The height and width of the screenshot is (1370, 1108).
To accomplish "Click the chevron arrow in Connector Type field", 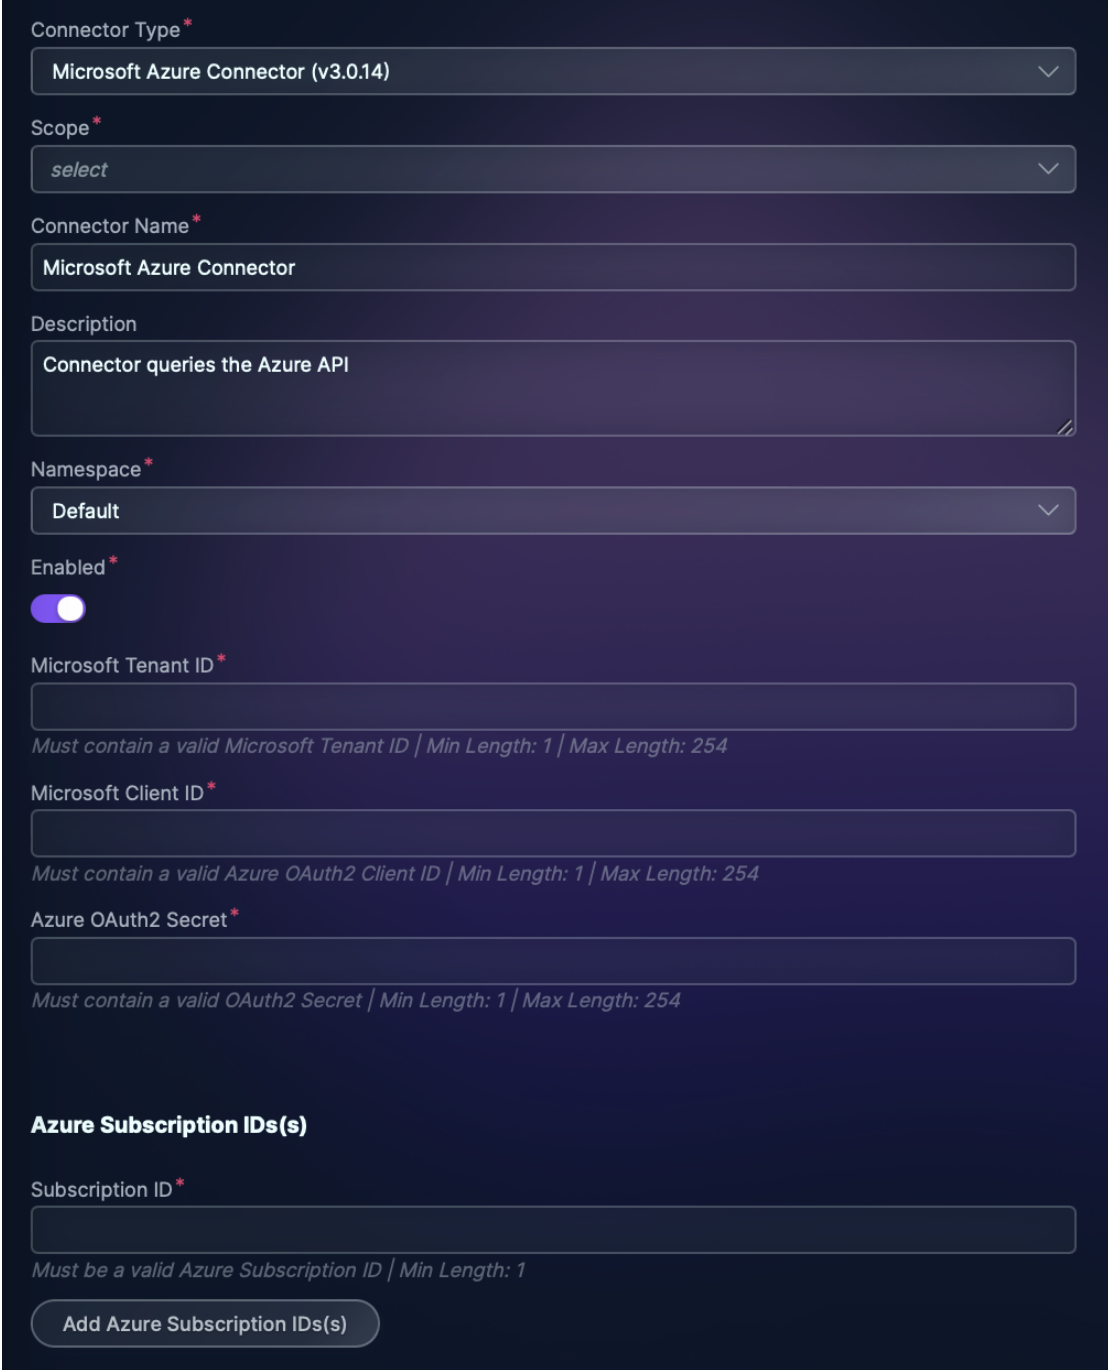I will click(x=1047, y=72).
